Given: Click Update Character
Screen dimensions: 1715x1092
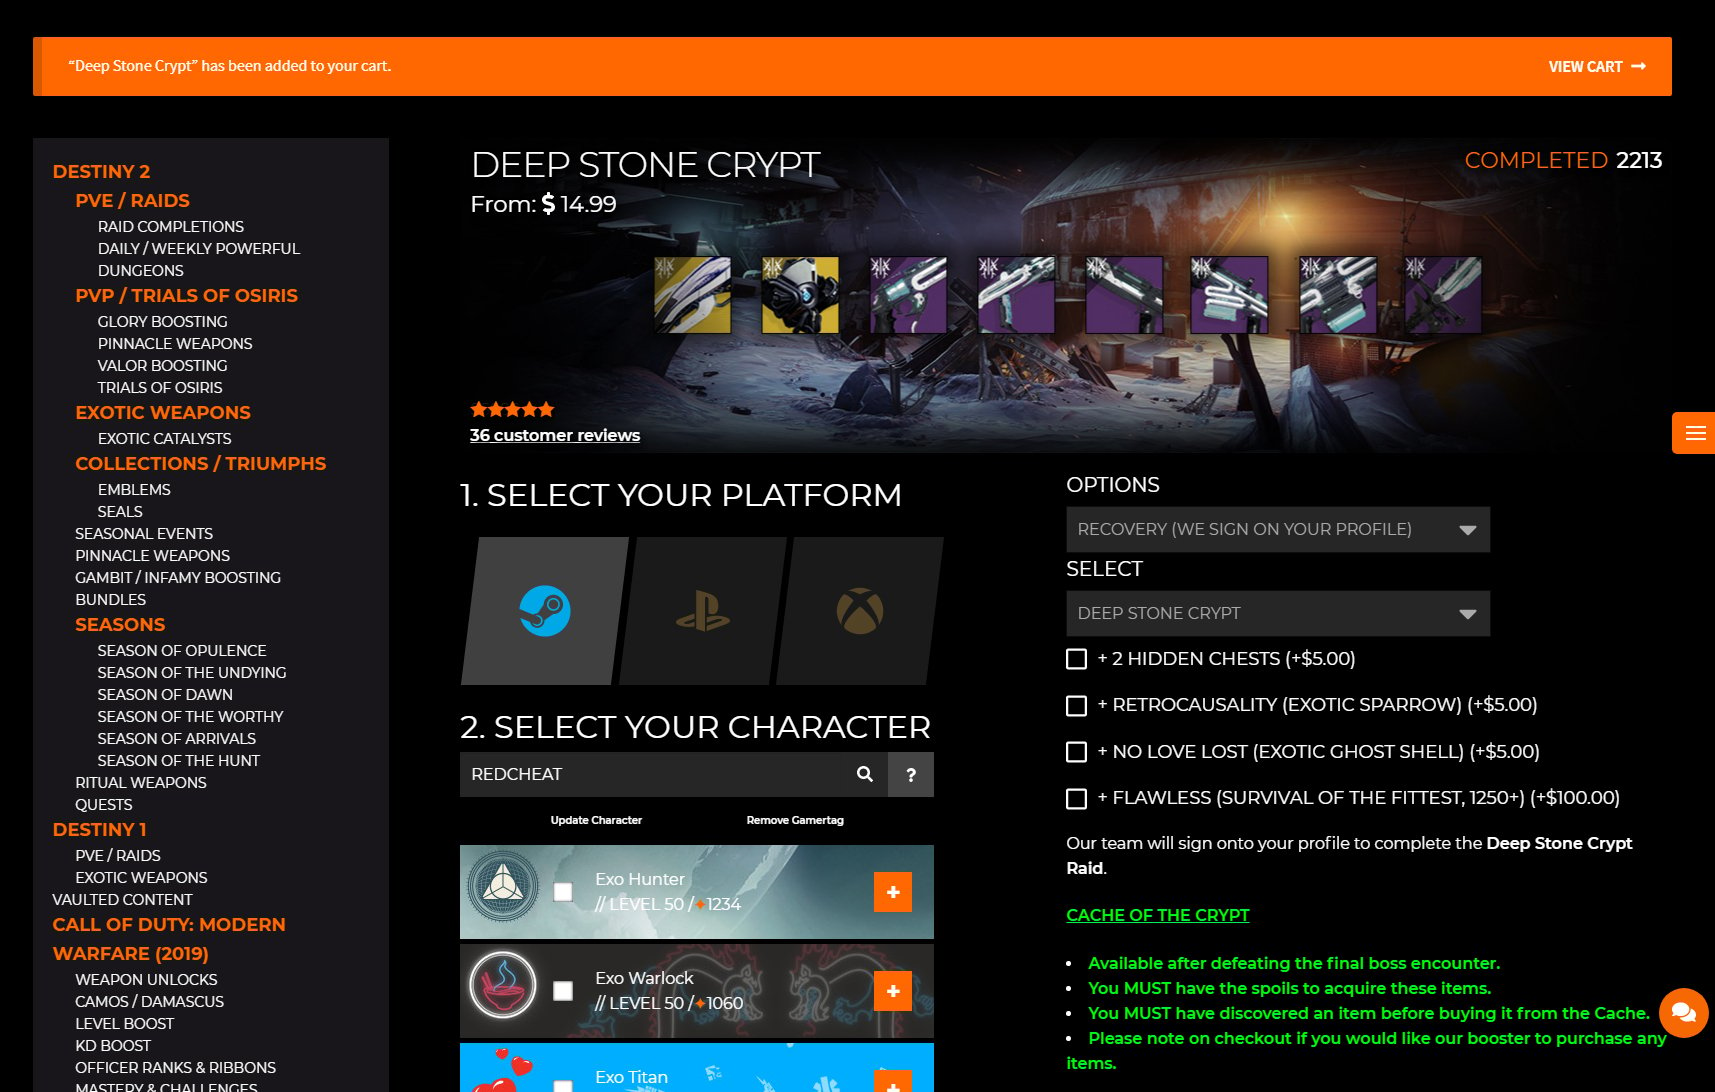Looking at the screenshot, I should 596,820.
